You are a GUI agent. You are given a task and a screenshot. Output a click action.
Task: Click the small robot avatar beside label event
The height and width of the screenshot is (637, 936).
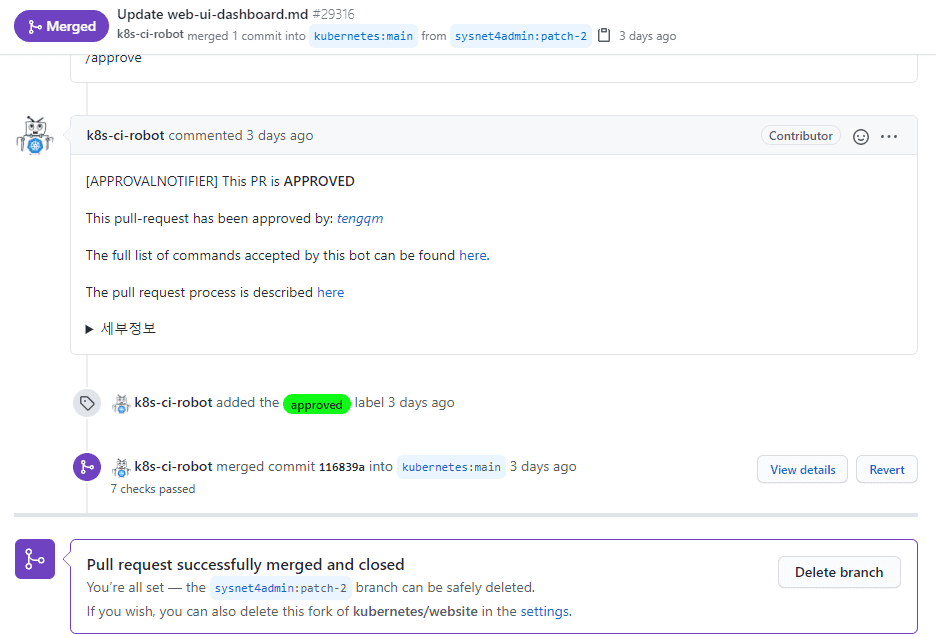click(121, 403)
